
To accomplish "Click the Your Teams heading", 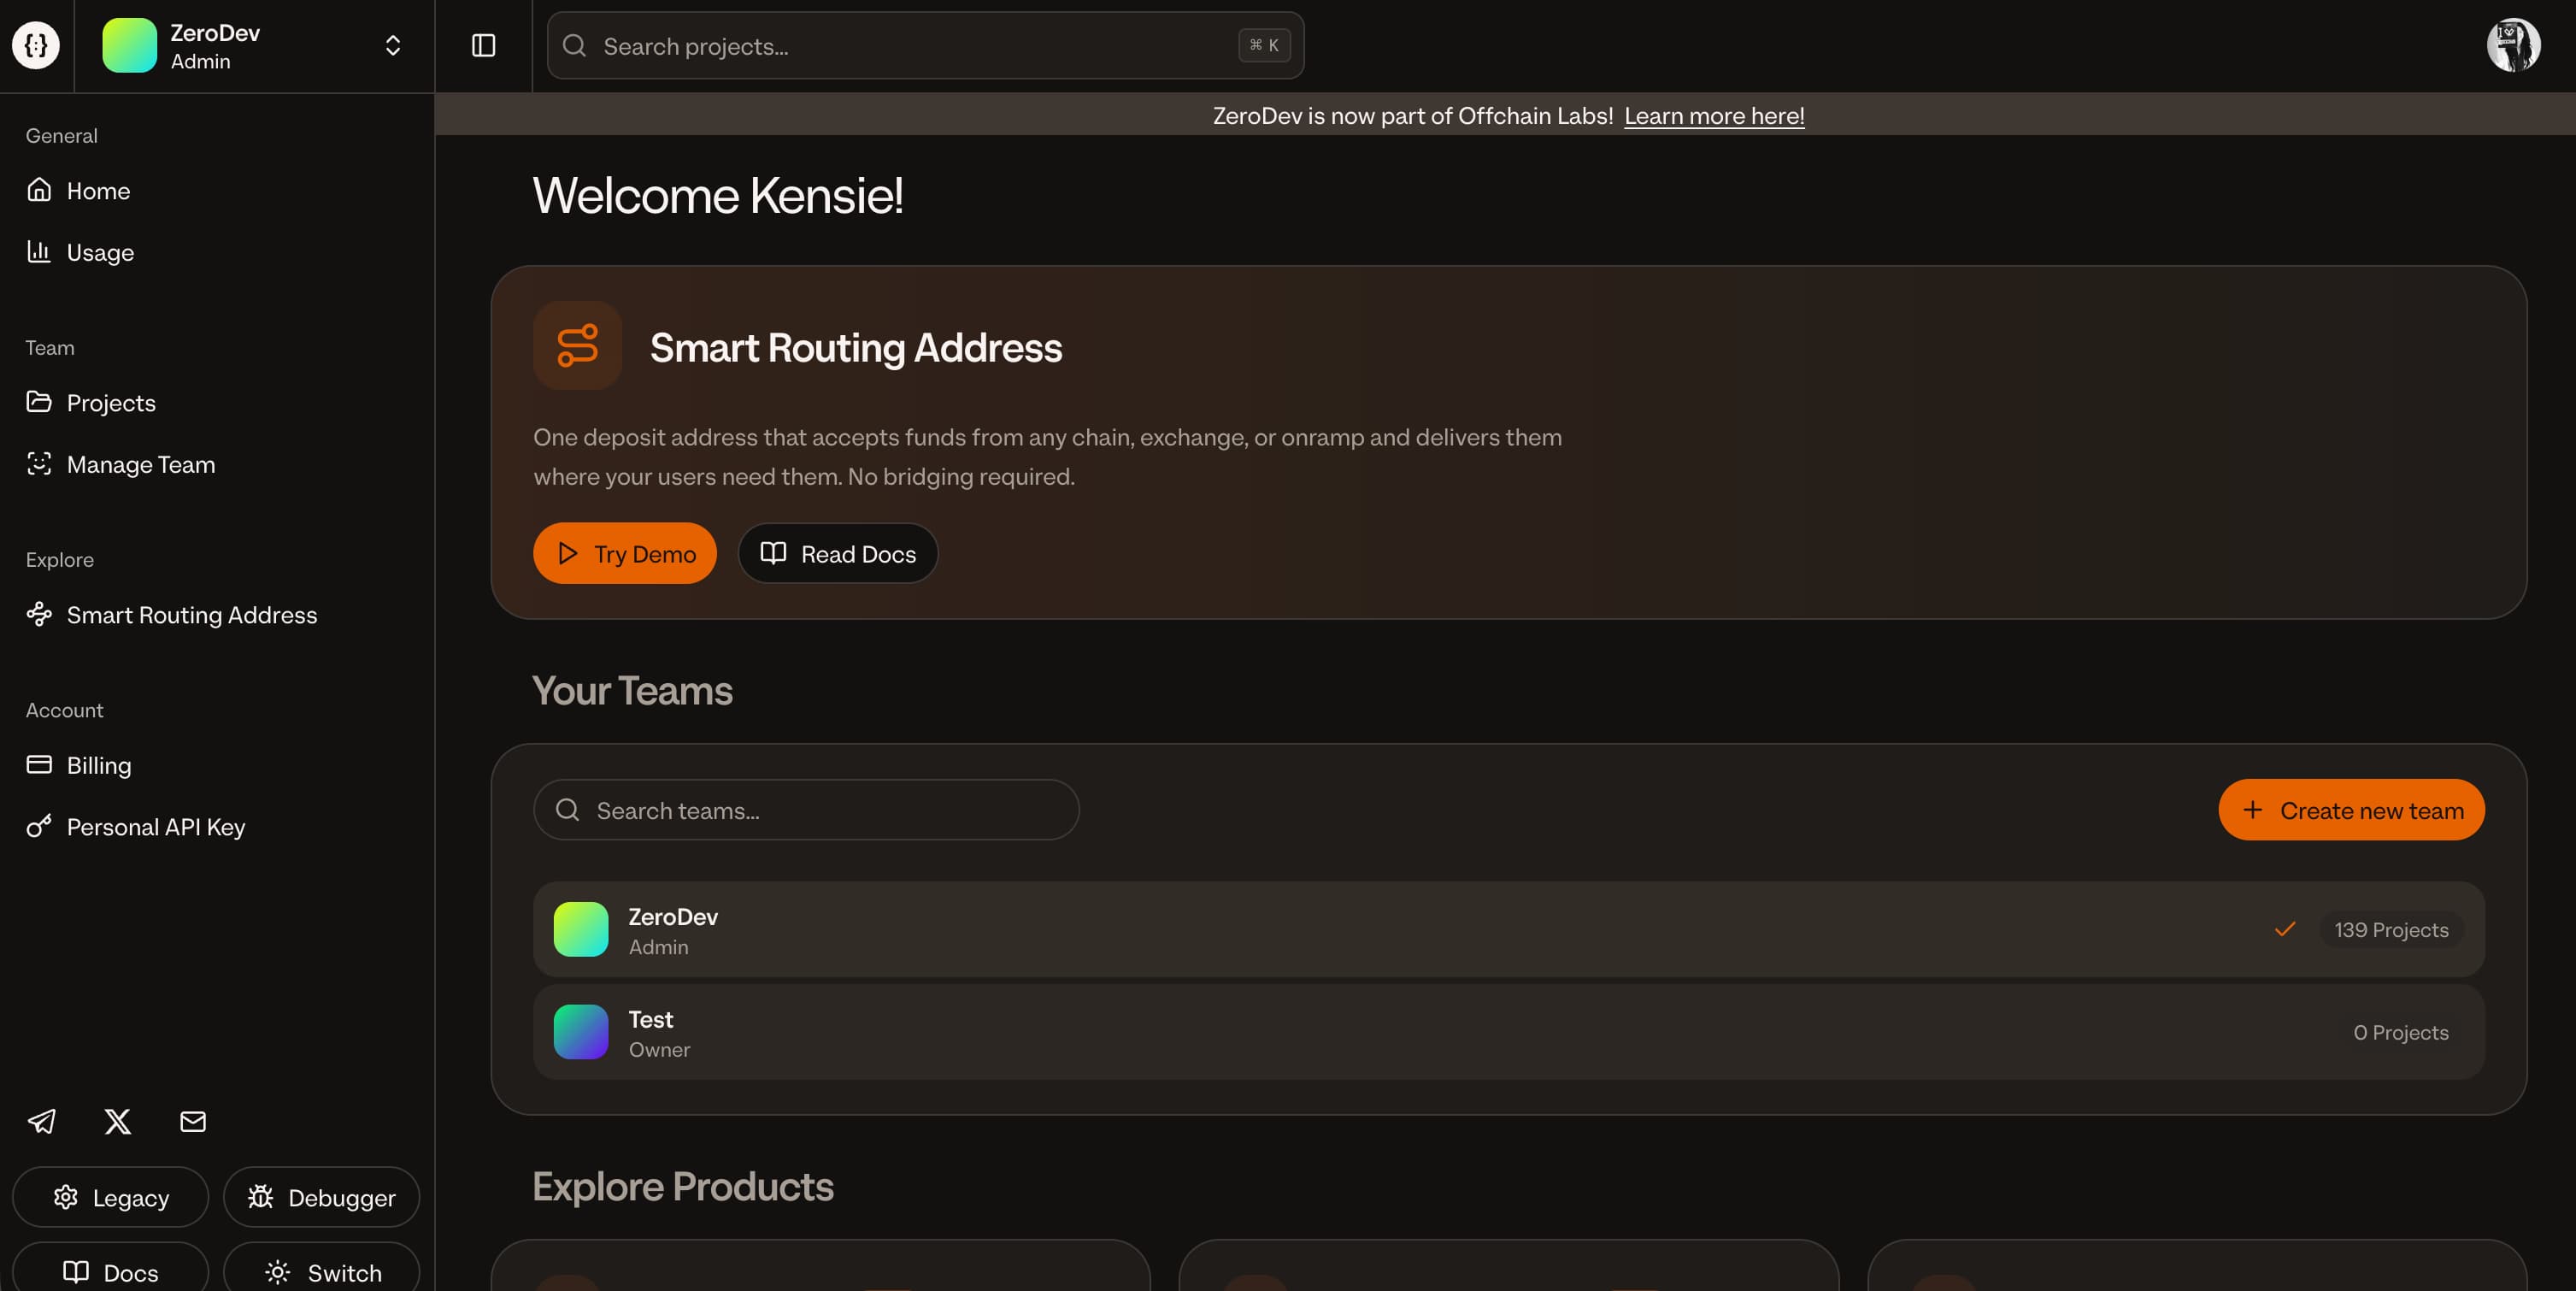I will pyautogui.click(x=632, y=691).
